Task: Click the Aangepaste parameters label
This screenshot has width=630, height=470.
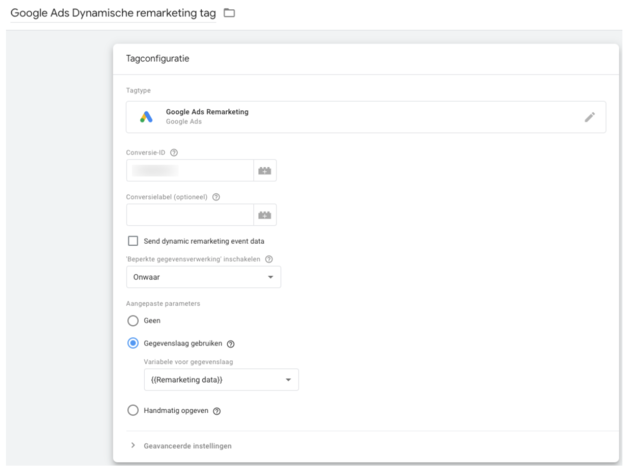Action: coord(163,303)
